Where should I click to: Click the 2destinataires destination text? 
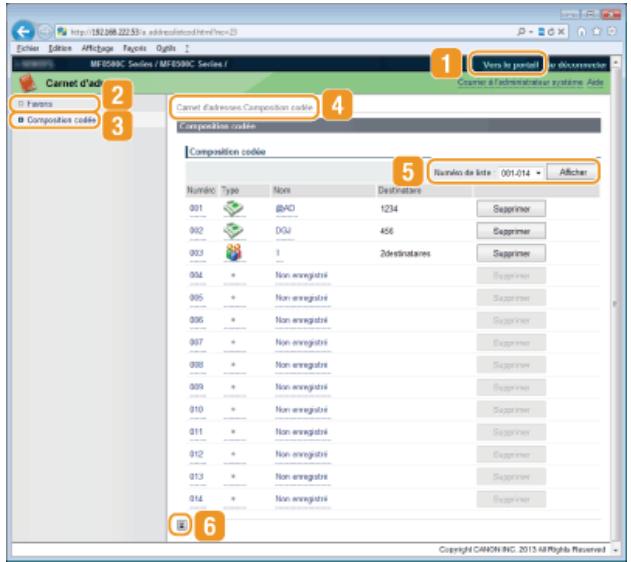point(405,253)
